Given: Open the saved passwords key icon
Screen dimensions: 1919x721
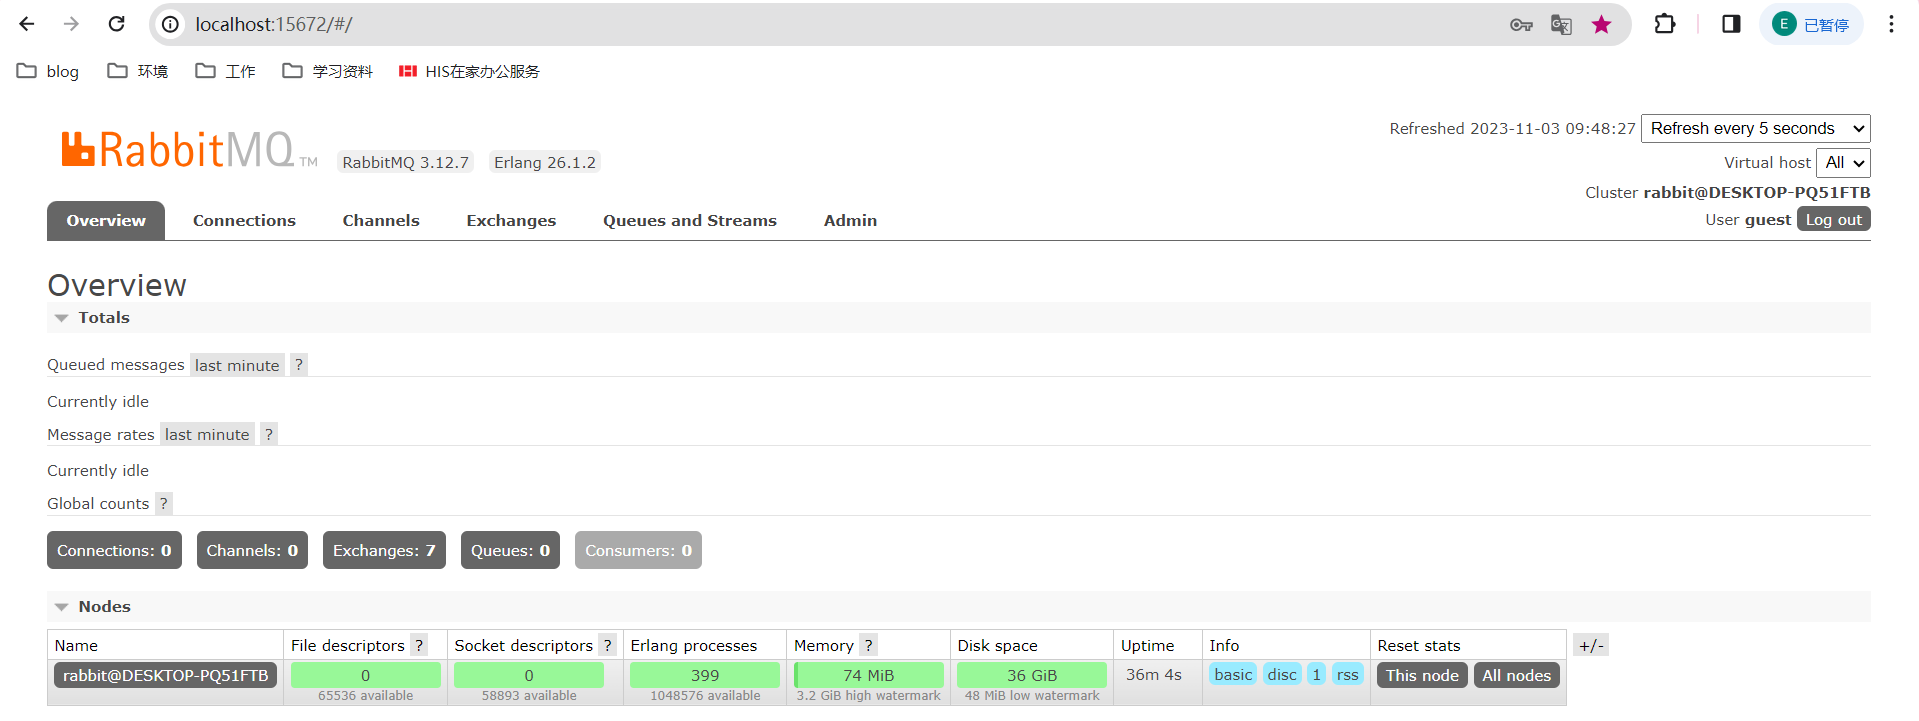Looking at the screenshot, I should (x=1521, y=24).
